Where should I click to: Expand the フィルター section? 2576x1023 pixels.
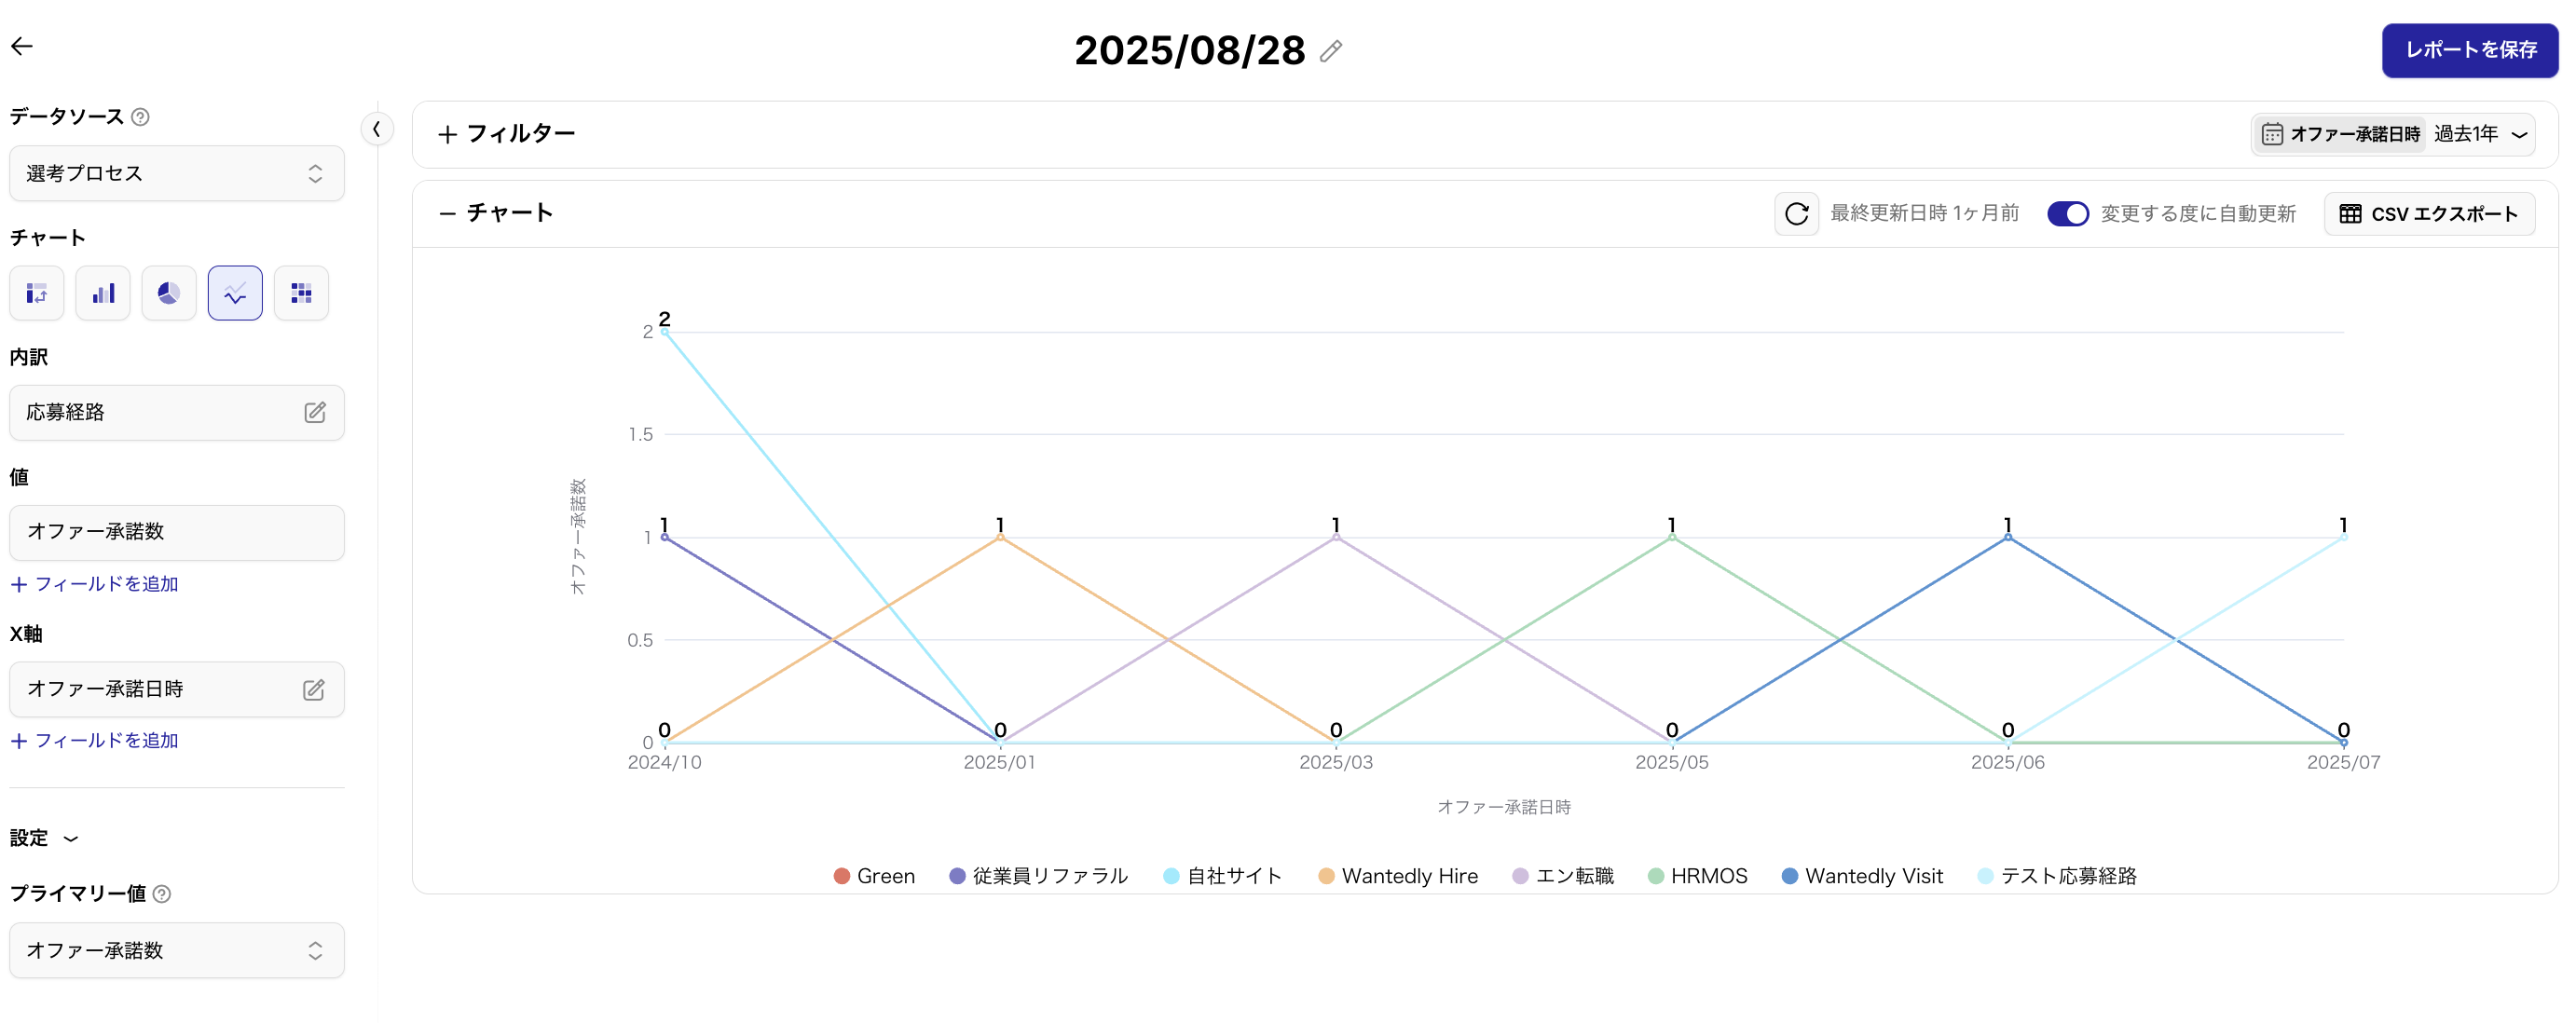click(x=507, y=134)
